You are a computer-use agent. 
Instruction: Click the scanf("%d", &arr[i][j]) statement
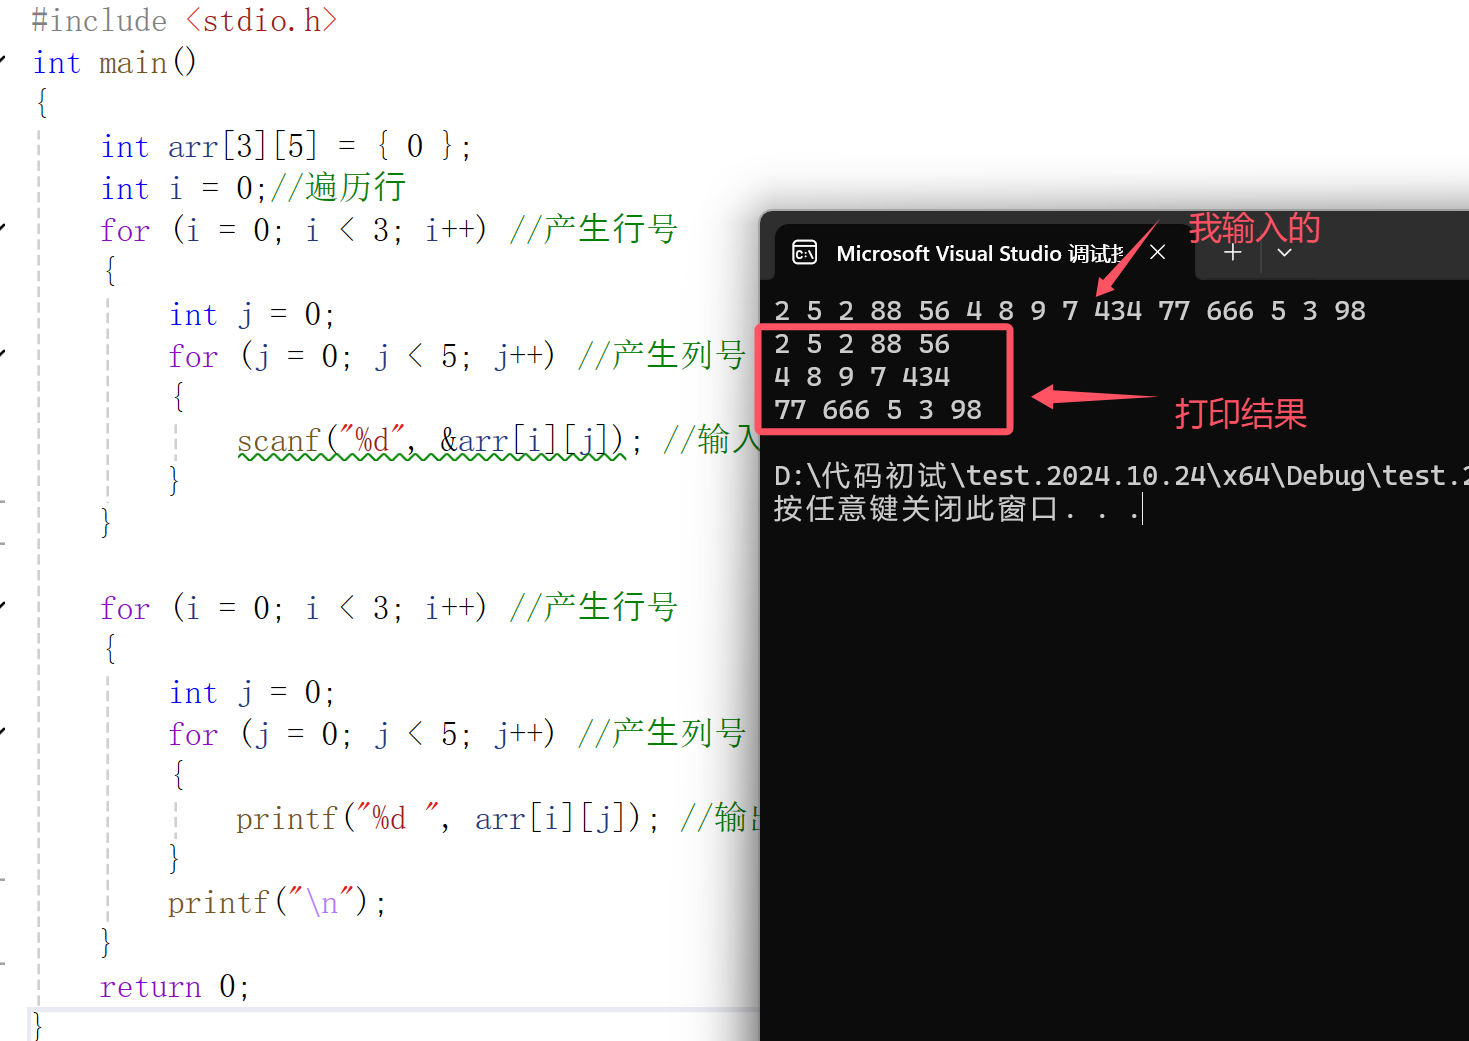440,441
